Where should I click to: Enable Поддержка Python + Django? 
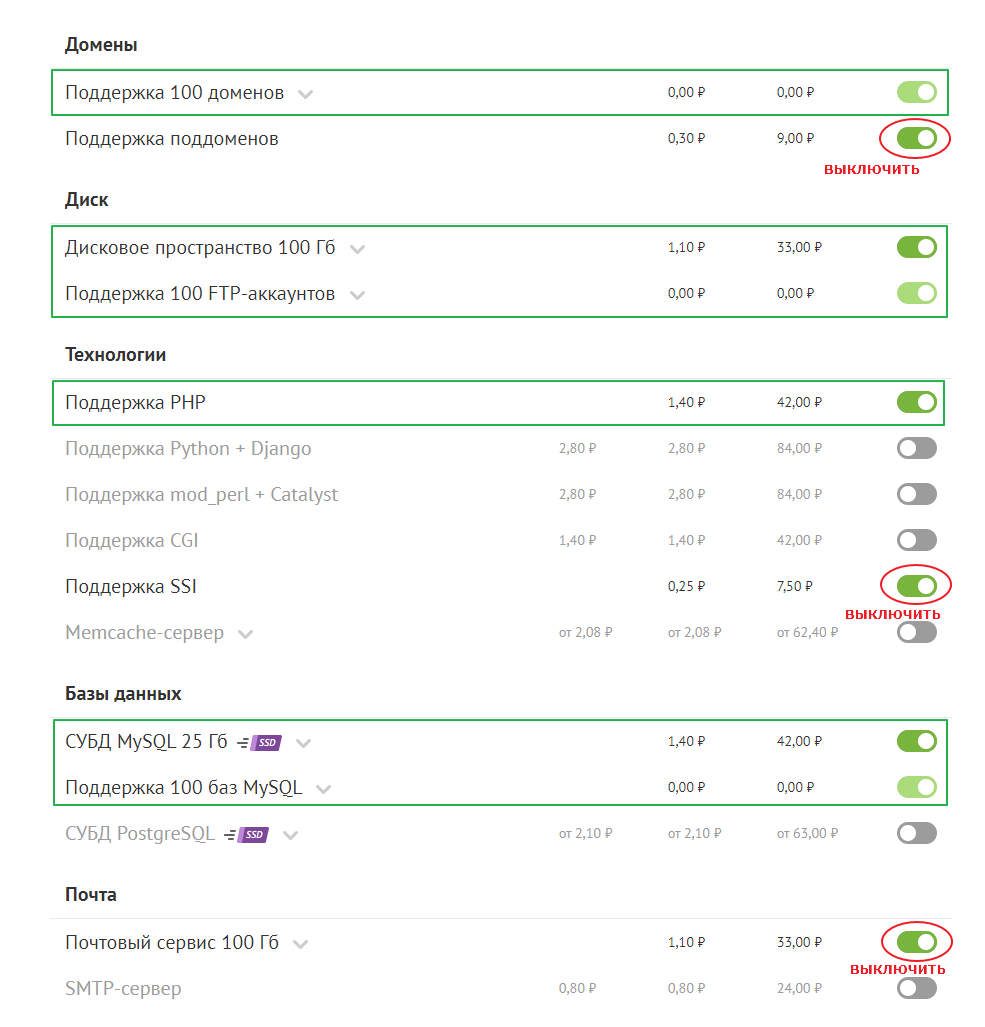(916, 449)
